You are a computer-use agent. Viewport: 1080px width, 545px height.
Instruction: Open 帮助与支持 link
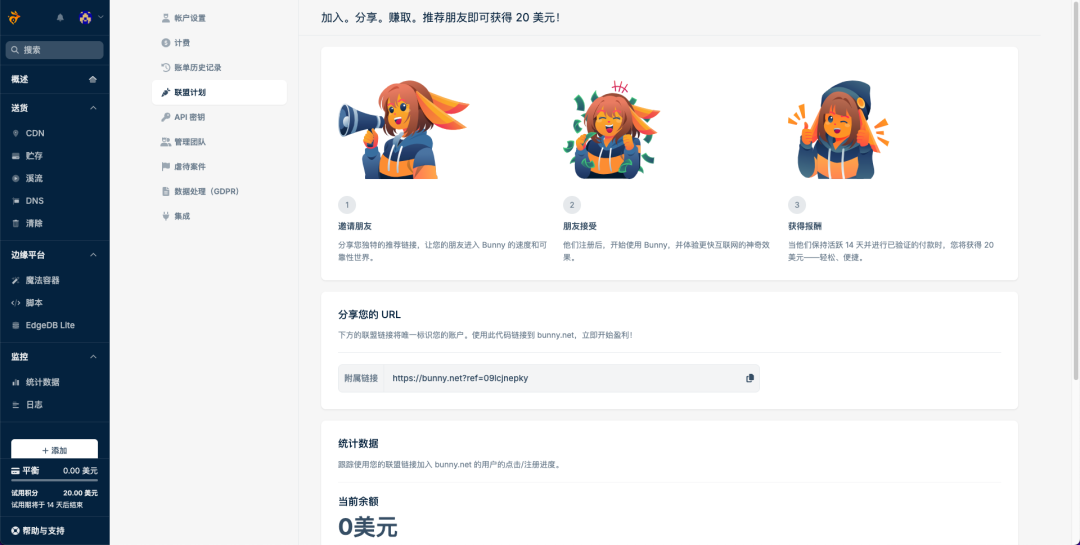coord(38,531)
